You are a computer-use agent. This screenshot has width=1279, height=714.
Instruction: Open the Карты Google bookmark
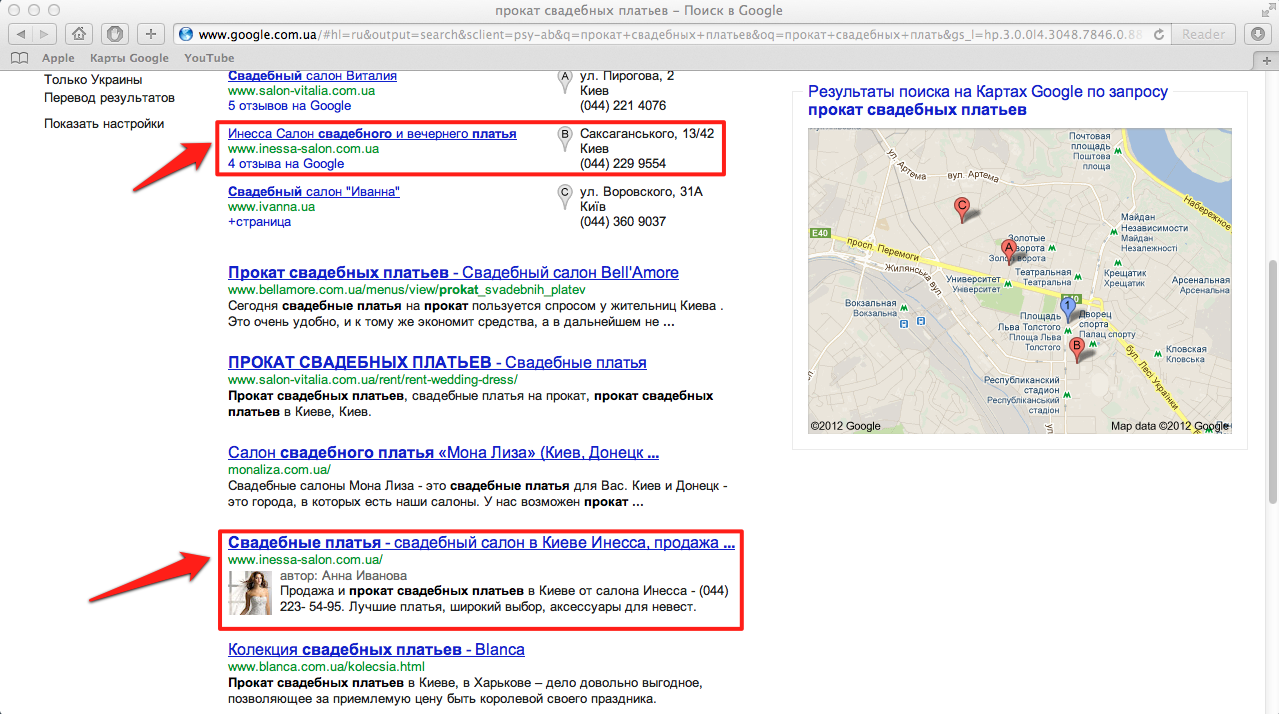130,58
